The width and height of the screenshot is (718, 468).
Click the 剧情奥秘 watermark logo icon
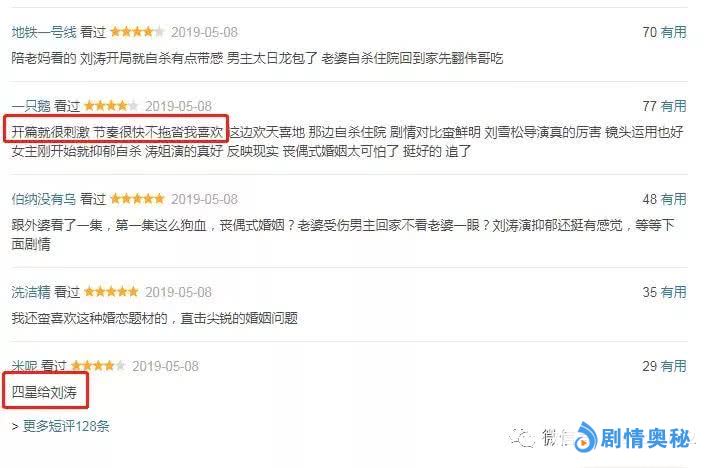click(586, 437)
